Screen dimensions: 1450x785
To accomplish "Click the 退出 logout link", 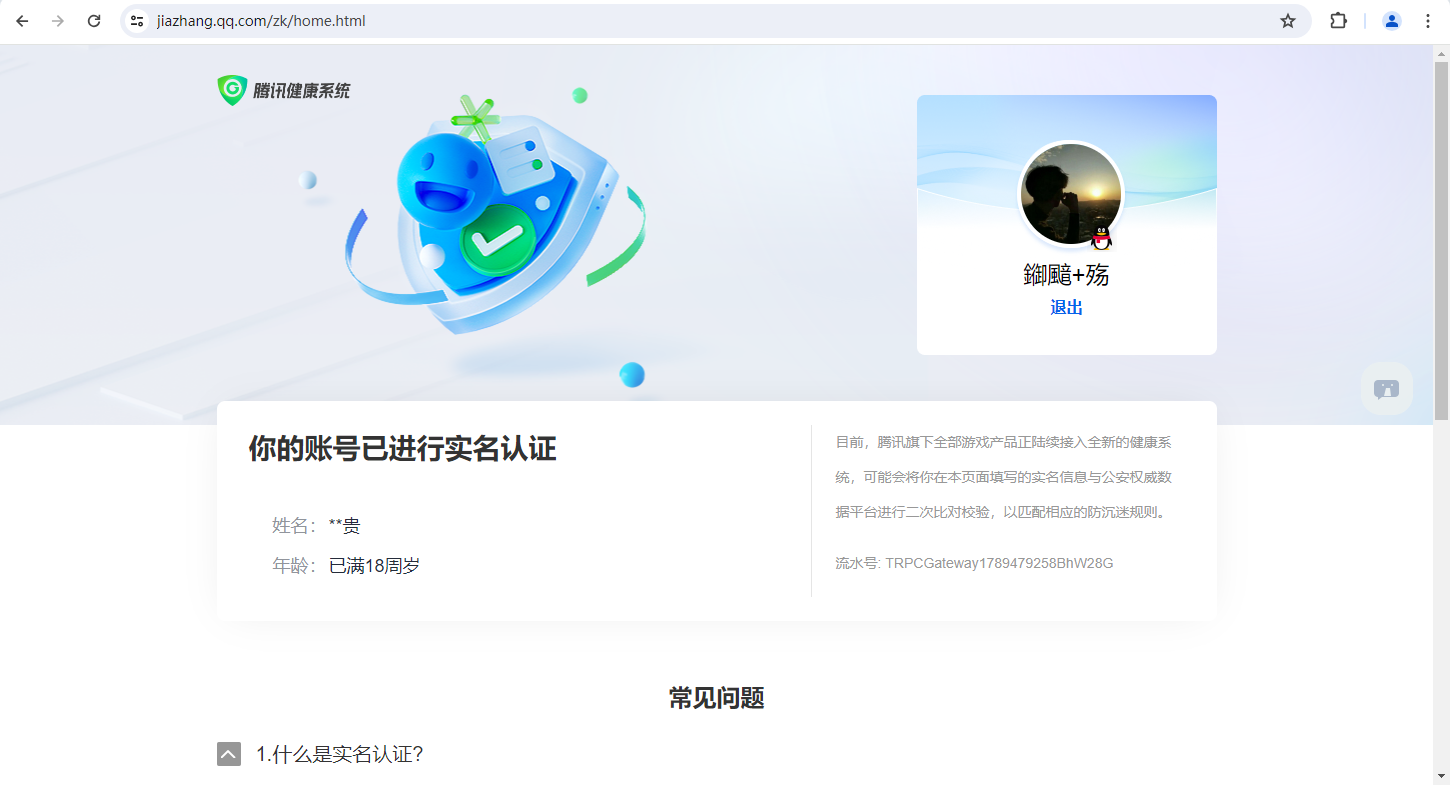I will click(x=1067, y=308).
